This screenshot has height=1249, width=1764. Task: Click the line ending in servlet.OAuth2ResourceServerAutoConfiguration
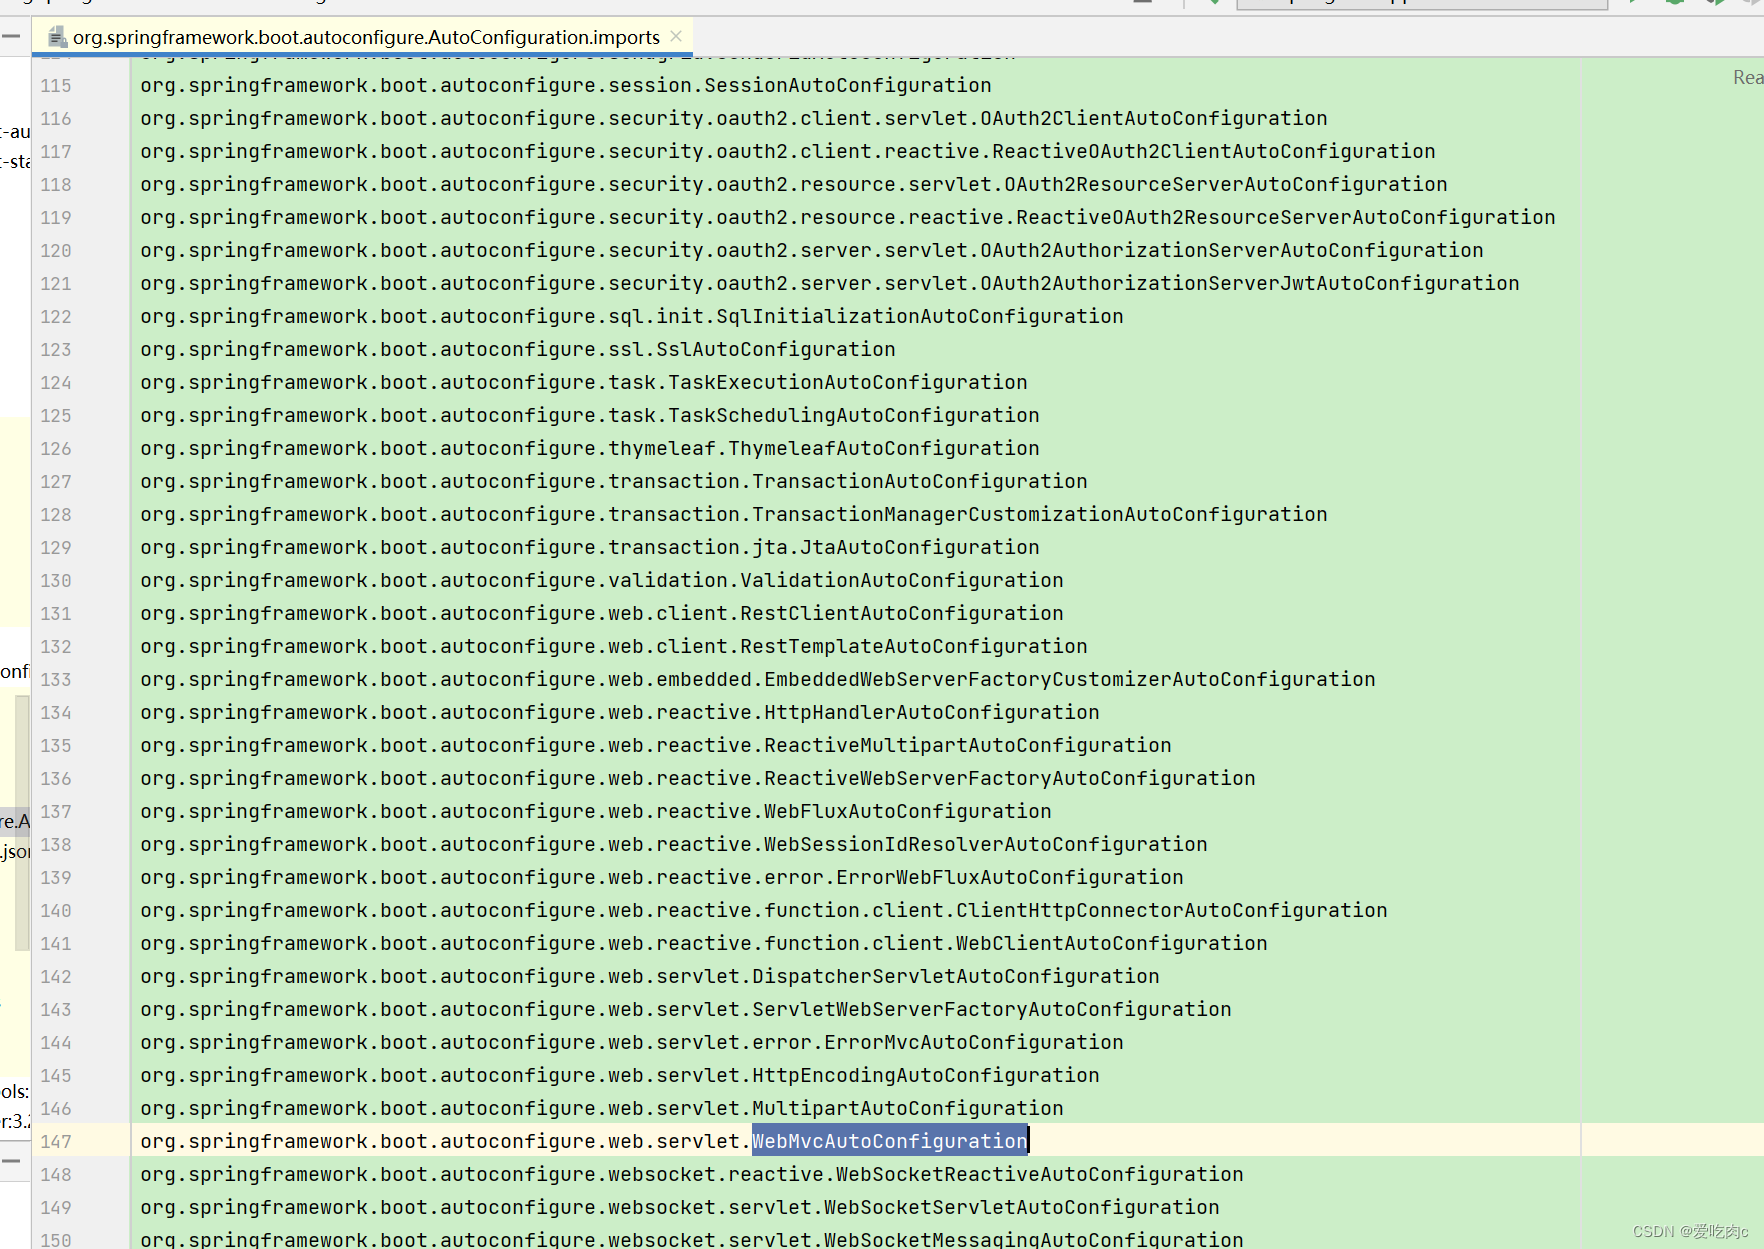(x=794, y=184)
